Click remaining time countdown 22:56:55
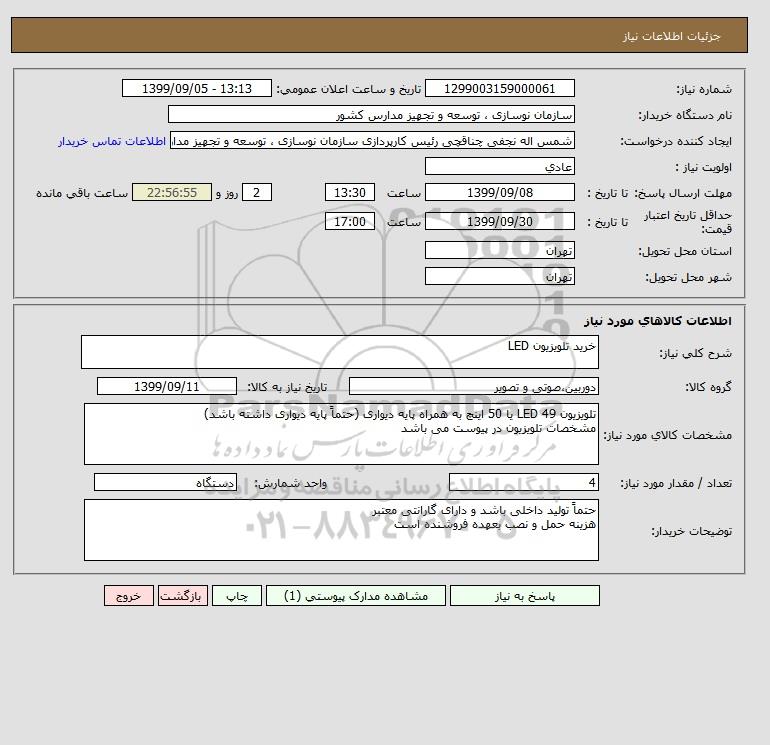The height and width of the screenshot is (745, 770). (172, 193)
